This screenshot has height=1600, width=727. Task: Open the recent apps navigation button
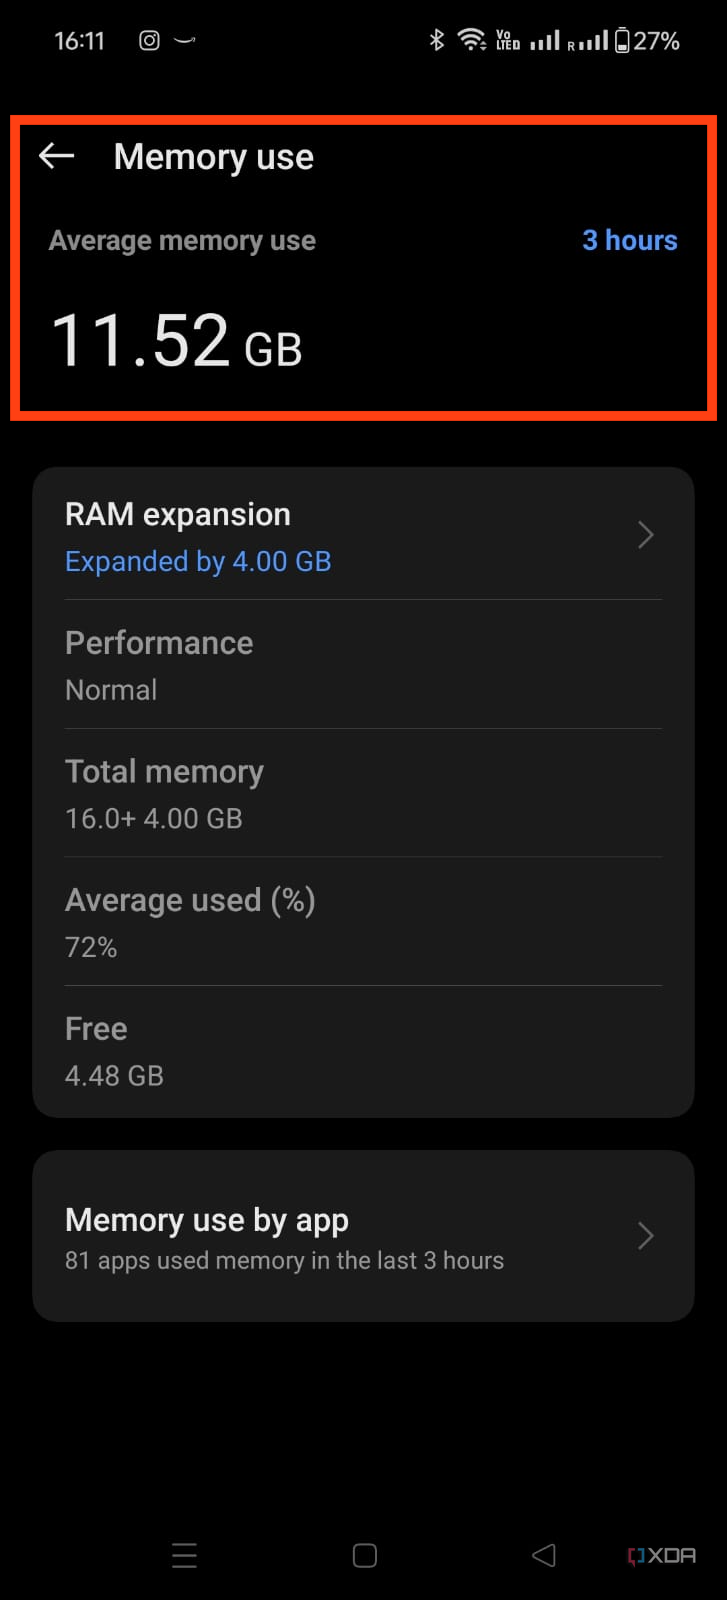pos(184,1555)
